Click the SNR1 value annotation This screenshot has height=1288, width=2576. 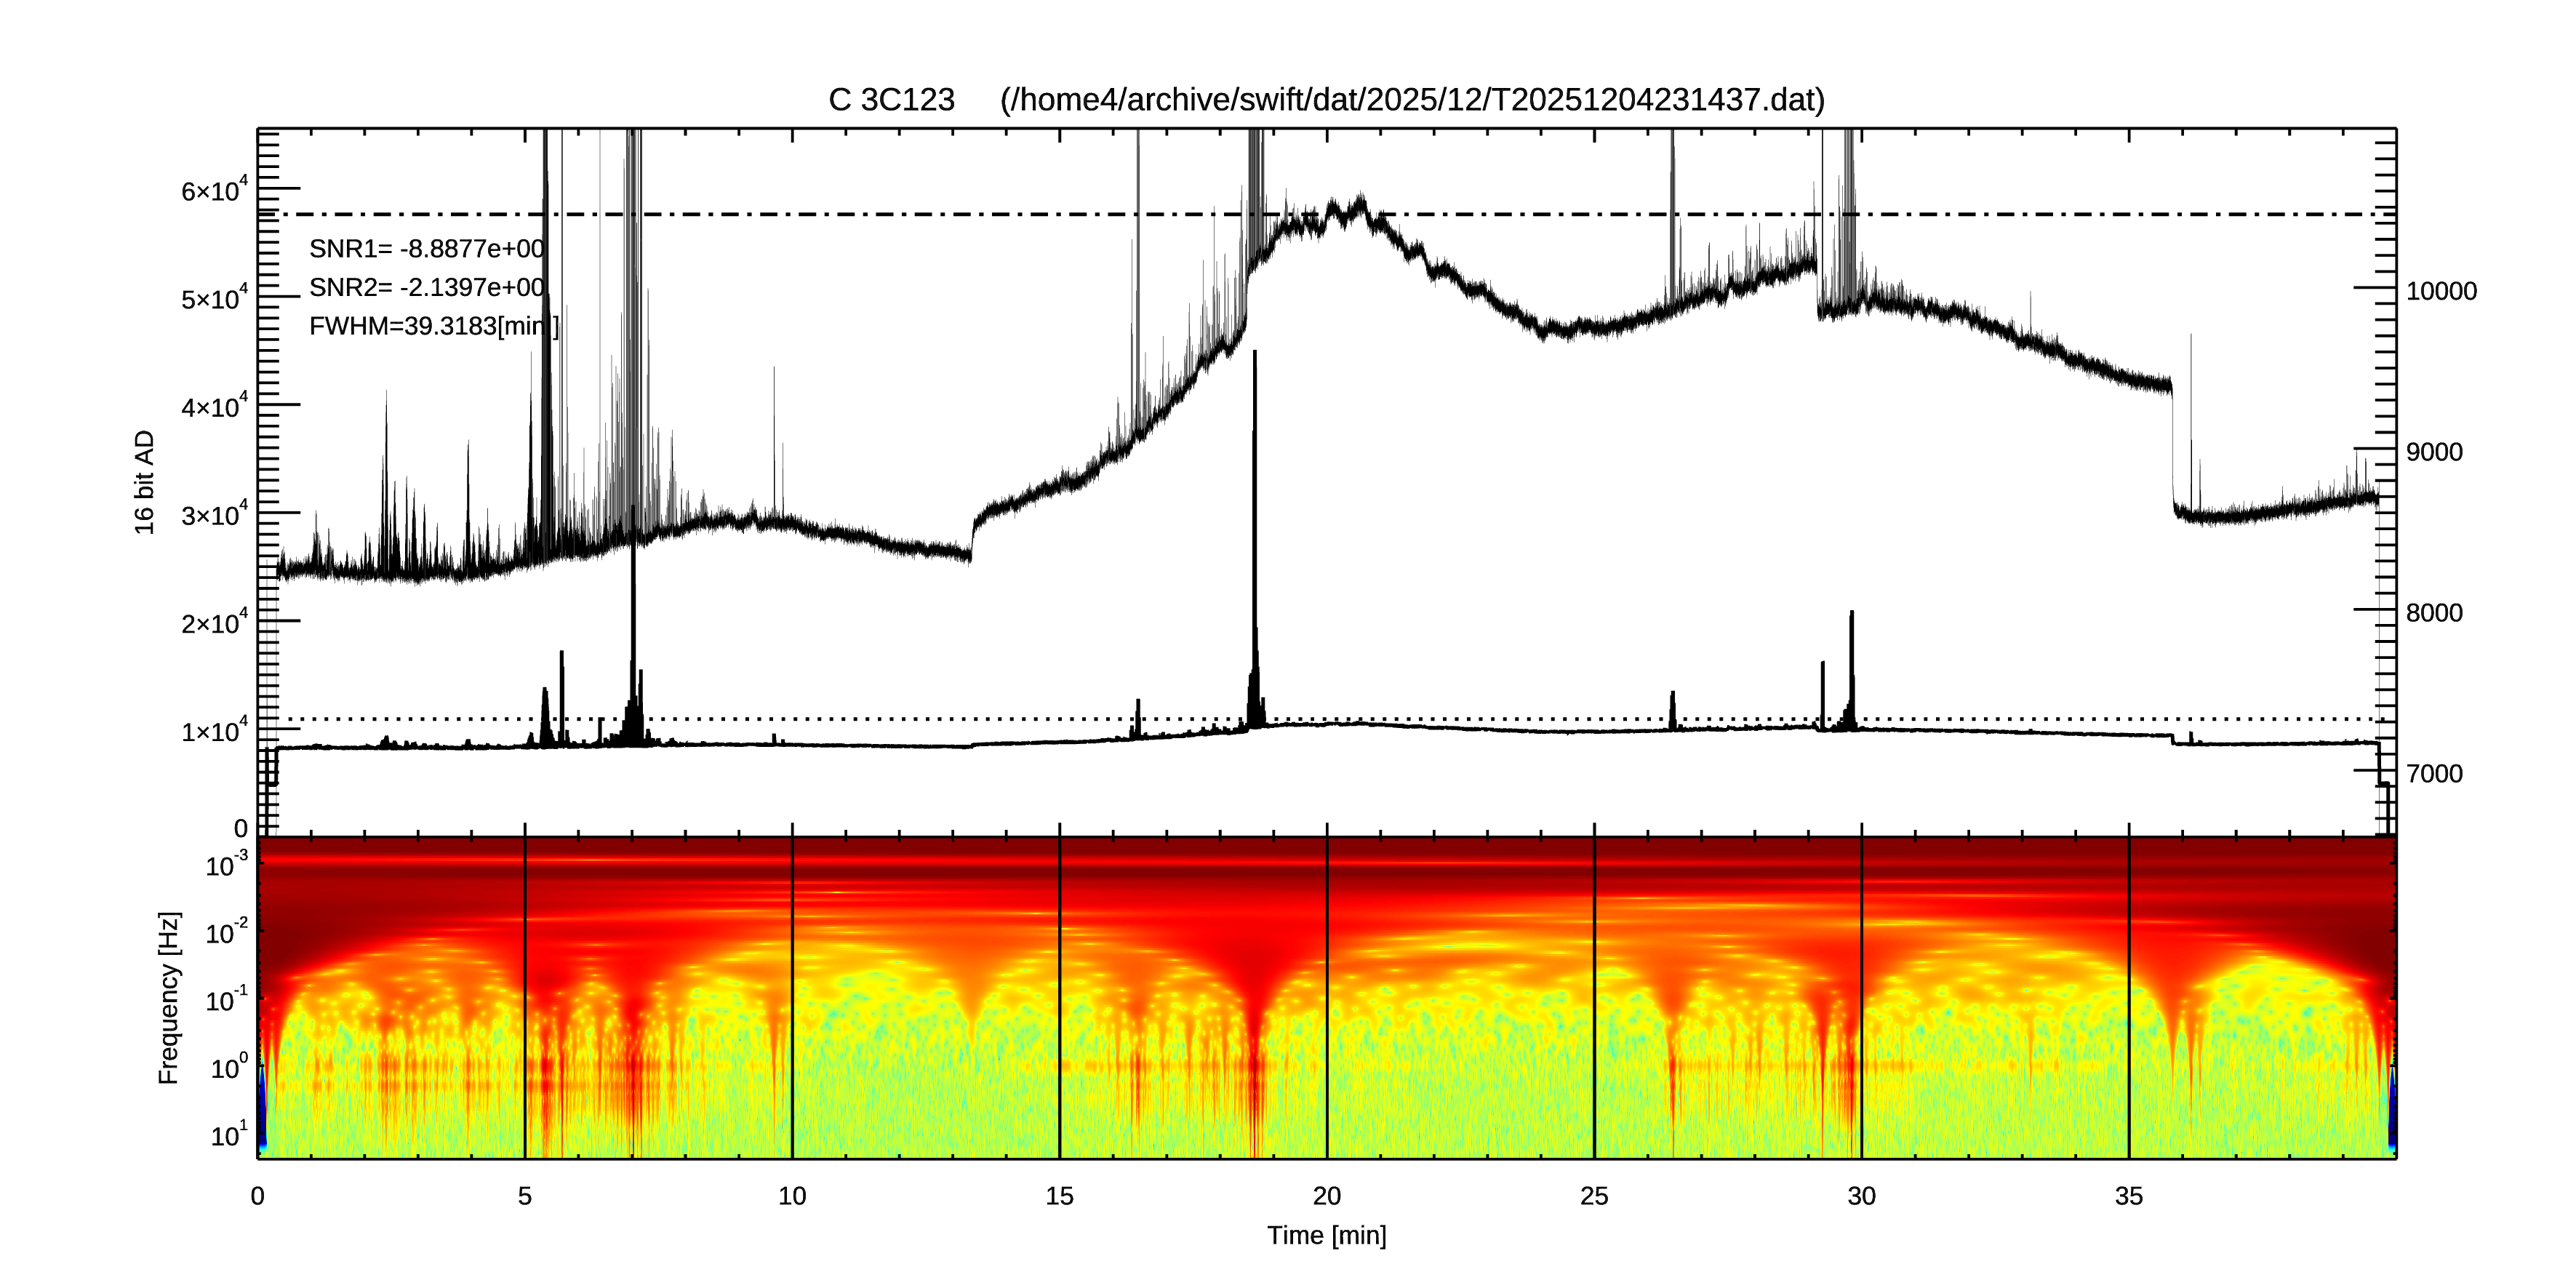coord(427,249)
